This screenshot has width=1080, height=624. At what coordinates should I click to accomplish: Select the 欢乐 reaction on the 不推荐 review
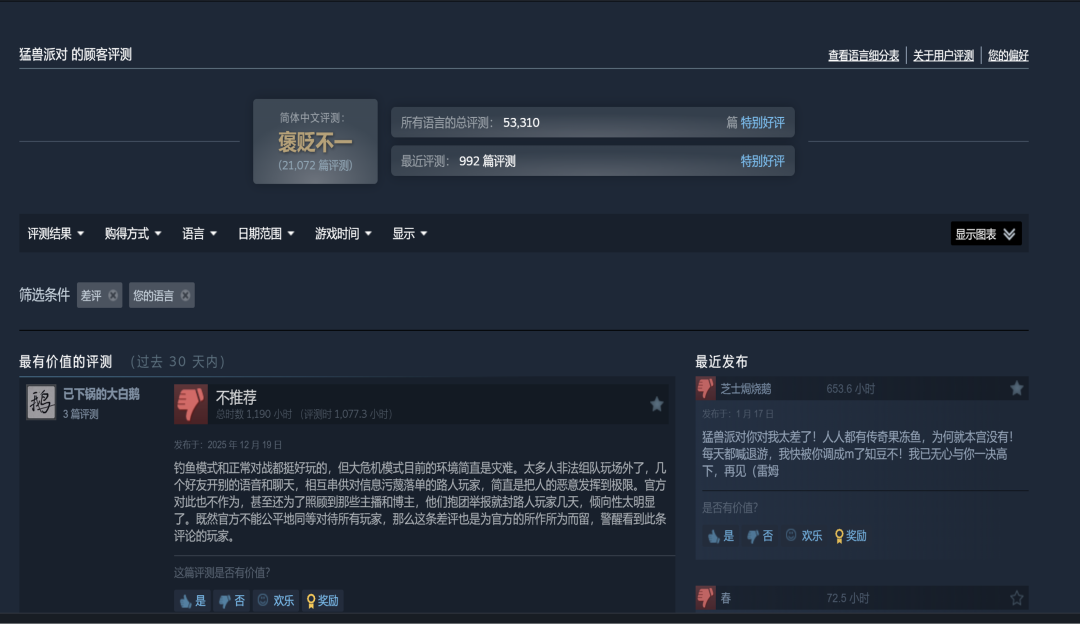pyautogui.click(x=275, y=601)
